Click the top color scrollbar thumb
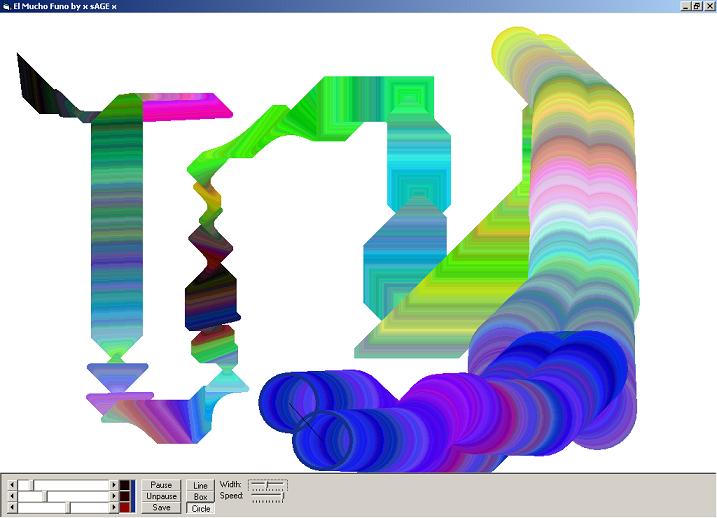This screenshot has height=518, width=717. 28,485
